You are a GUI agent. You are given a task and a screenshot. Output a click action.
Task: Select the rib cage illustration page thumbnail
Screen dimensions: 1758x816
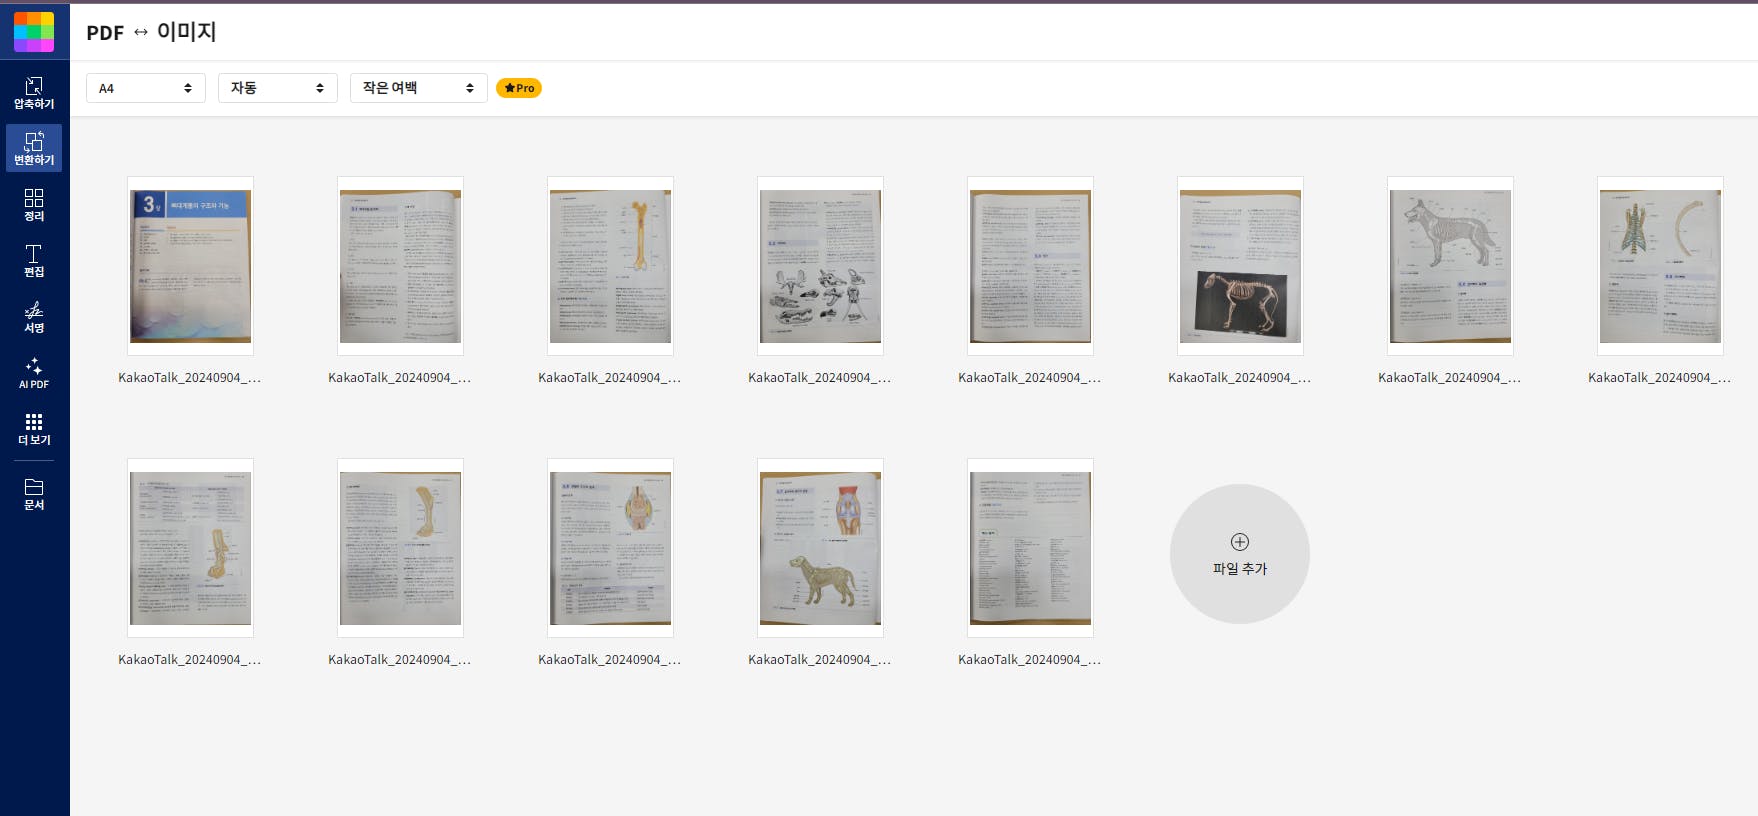[1660, 266]
